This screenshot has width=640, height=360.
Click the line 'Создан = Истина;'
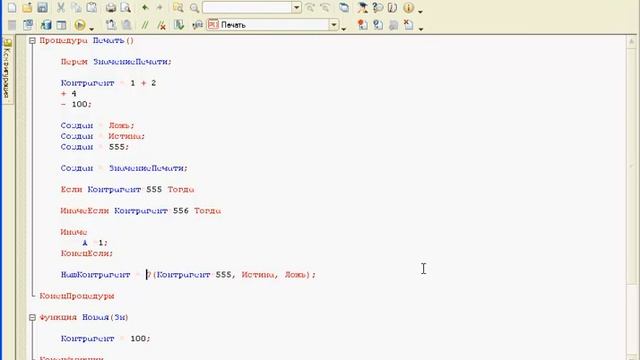coord(102,136)
